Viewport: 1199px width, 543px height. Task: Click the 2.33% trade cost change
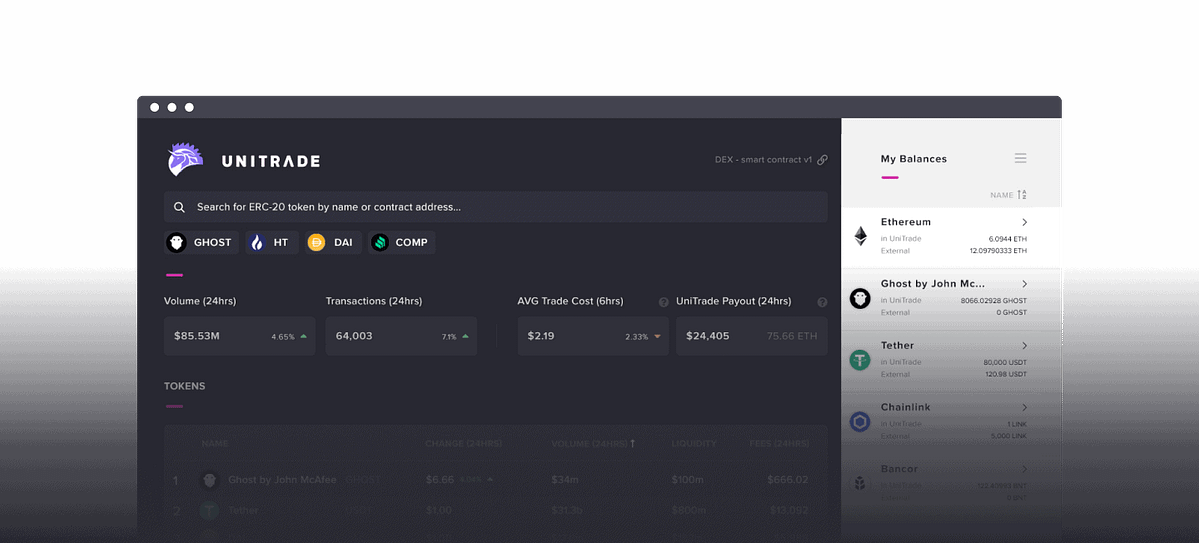[636, 337]
